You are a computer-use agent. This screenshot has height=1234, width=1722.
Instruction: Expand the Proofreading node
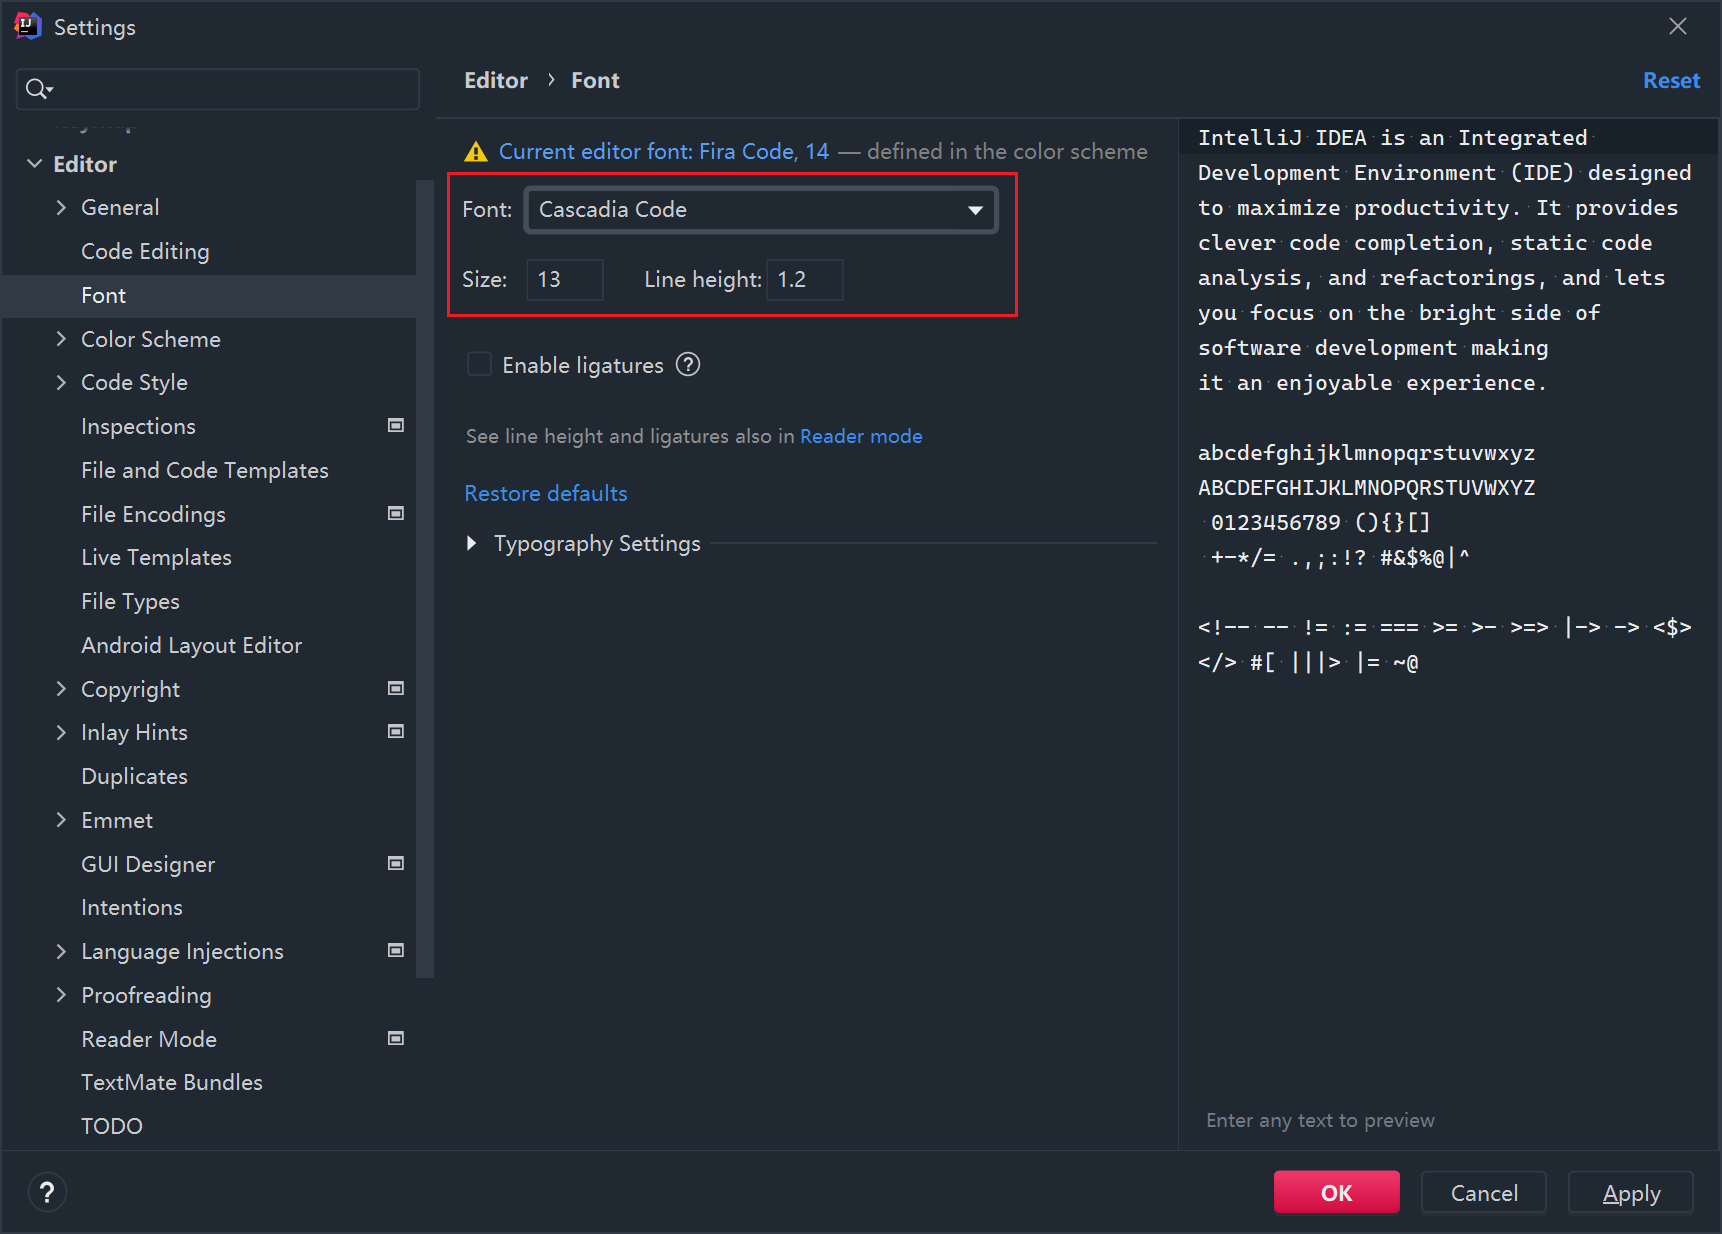(61, 995)
